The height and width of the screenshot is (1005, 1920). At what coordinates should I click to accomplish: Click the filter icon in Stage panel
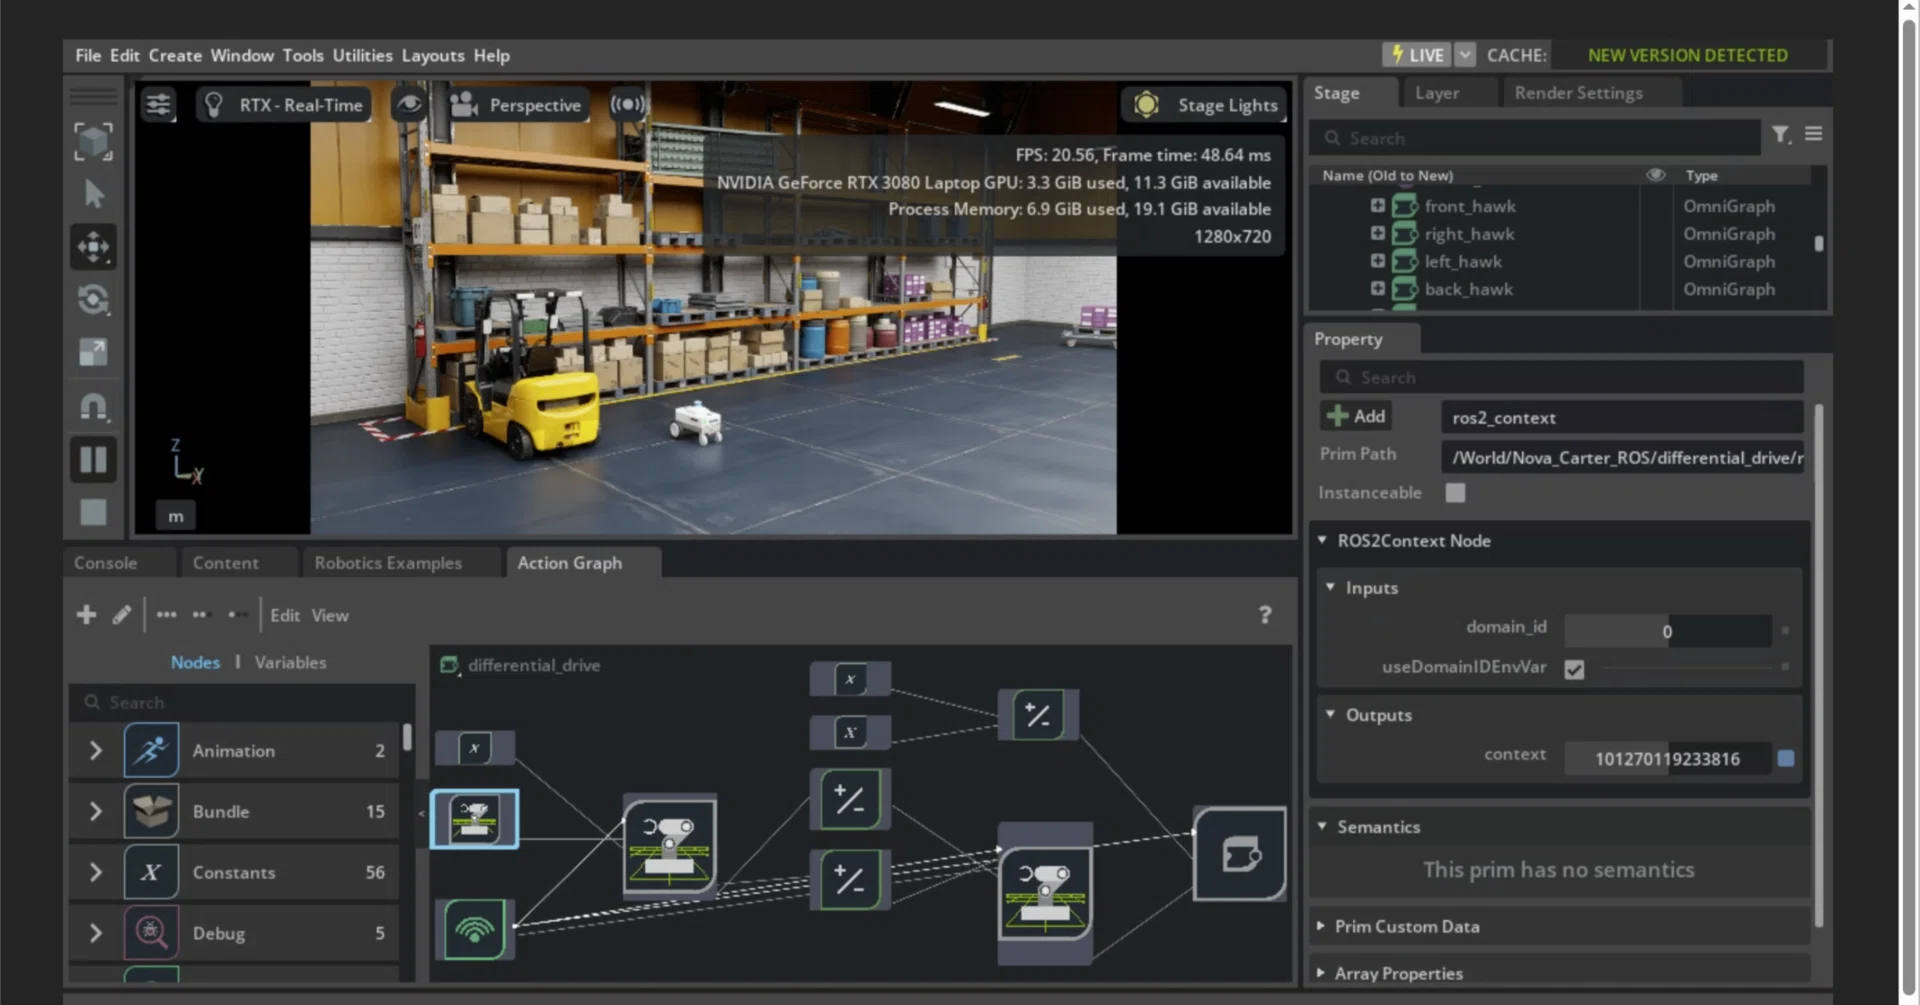tap(1781, 135)
